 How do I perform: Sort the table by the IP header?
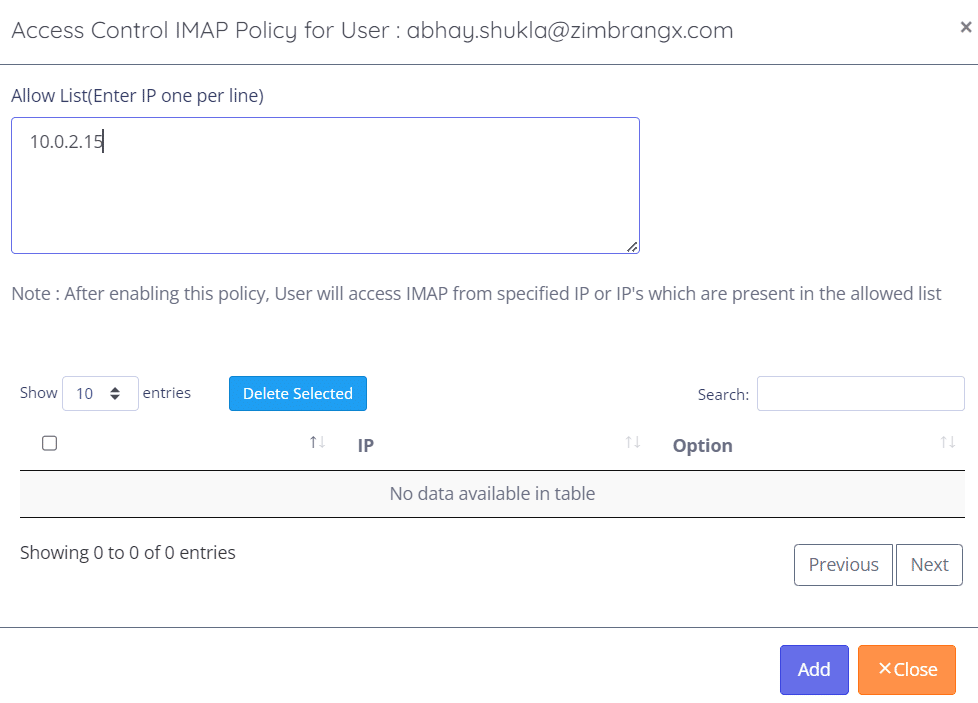366,446
